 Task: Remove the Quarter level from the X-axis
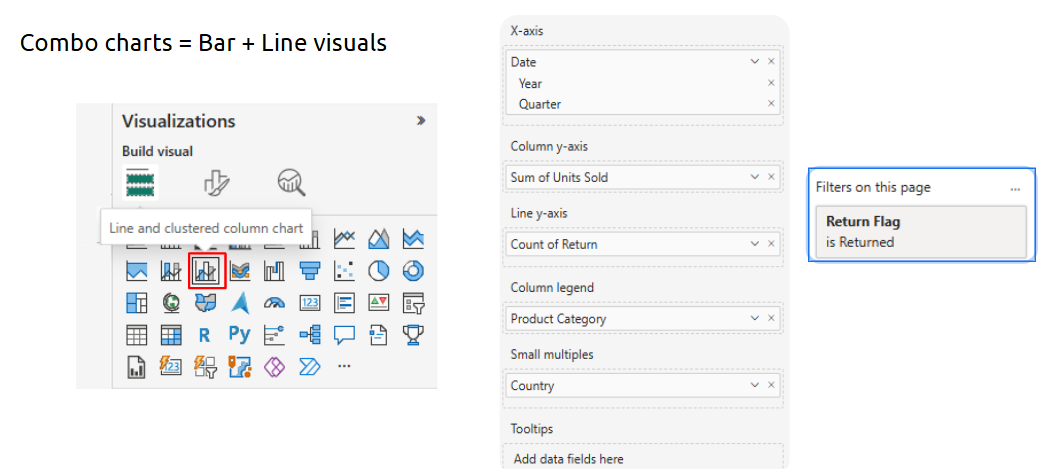[771, 104]
